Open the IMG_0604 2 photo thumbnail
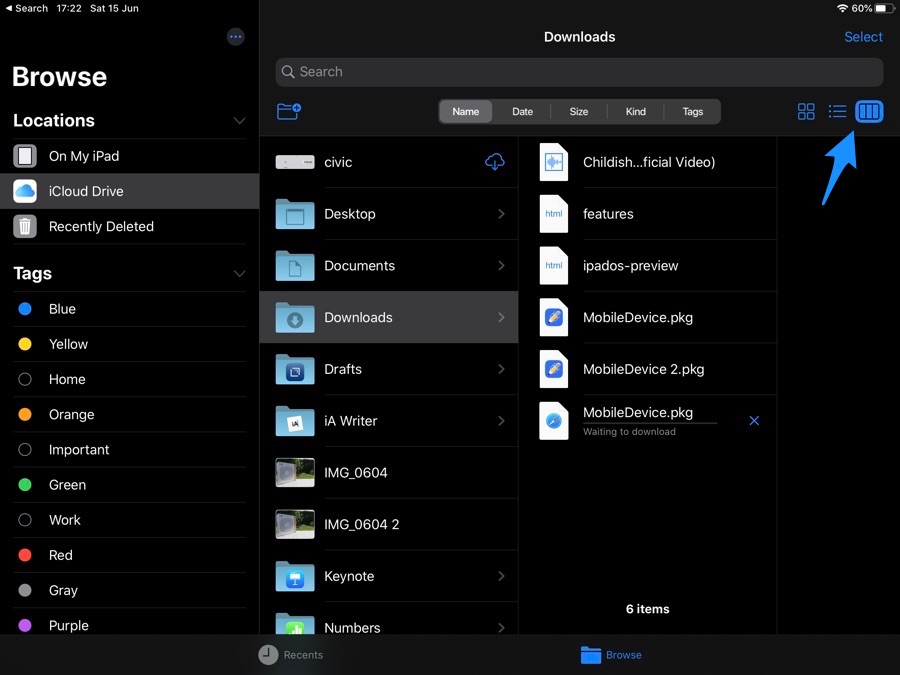The height and width of the screenshot is (675, 900). pyautogui.click(x=294, y=524)
